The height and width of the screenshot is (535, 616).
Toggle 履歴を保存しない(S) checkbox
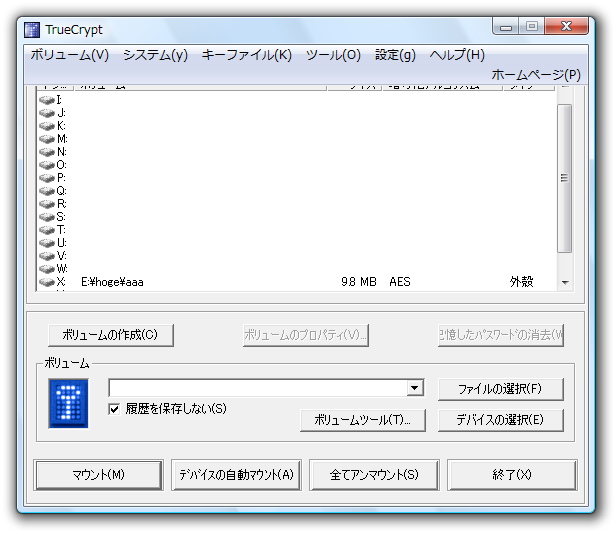click(x=114, y=409)
